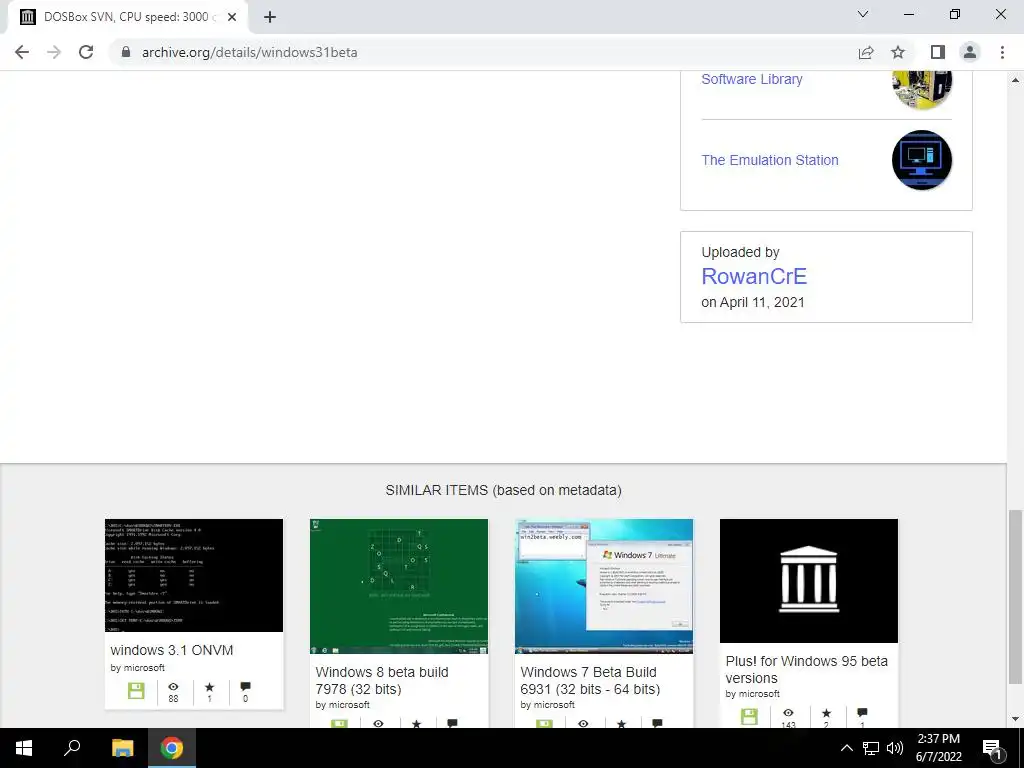Open Windows 7 Beta Build 6931 thumbnail

point(604,586)
